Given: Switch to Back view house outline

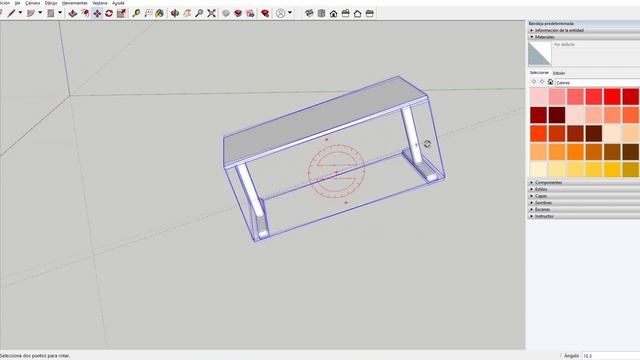Looking at the screenshot, I should click(x=358, y=13).
